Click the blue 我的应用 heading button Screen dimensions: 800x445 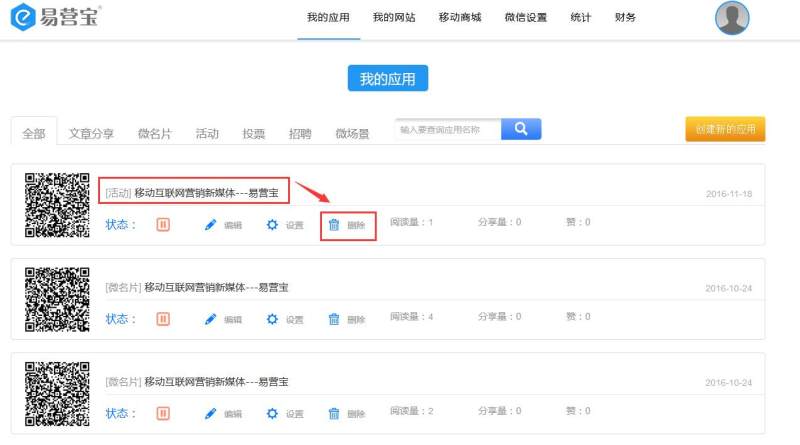(388, 79)
